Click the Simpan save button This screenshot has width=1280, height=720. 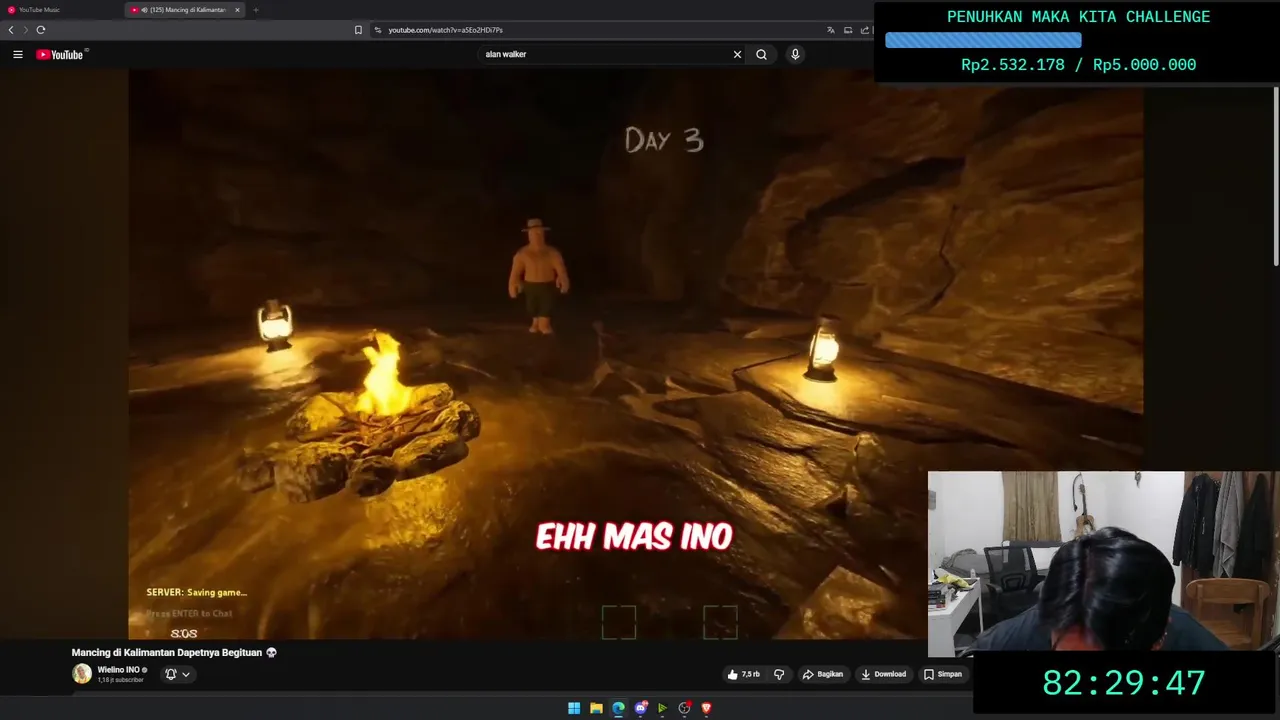pos(943,674)
